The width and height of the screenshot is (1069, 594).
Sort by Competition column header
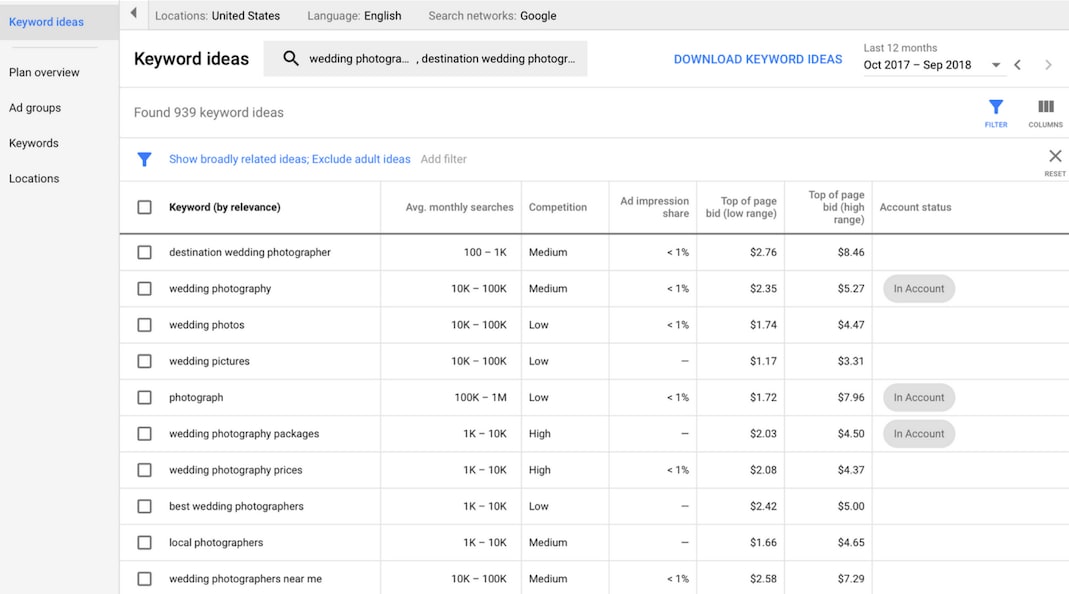click(558, 207)
